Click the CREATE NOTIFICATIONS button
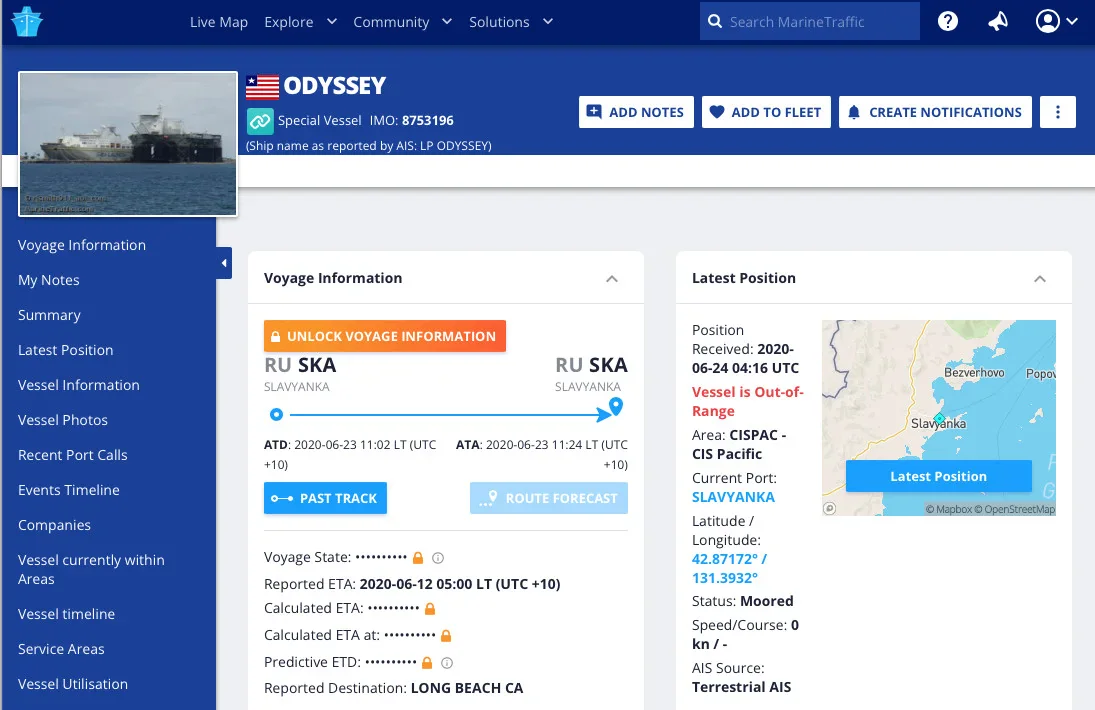This screenshot has height=710, width=1095. pos(935,112)
